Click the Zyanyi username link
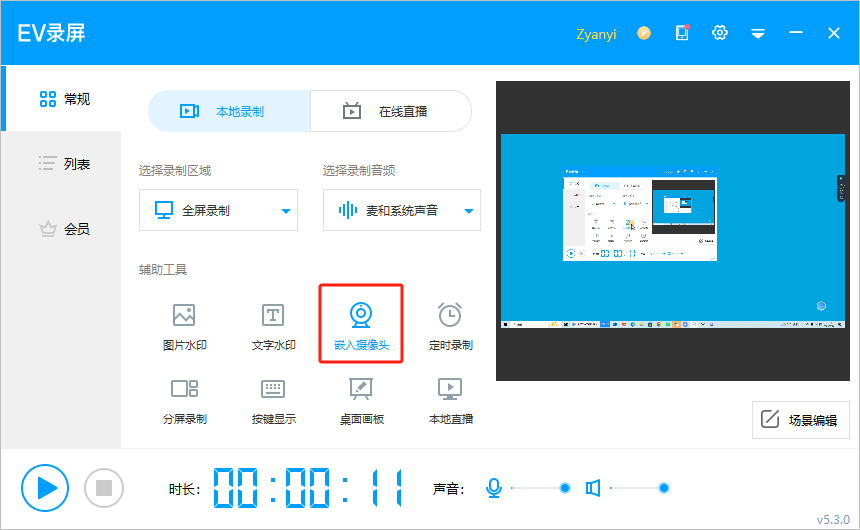This screenshot has width=860, height=530. point(596,33)
